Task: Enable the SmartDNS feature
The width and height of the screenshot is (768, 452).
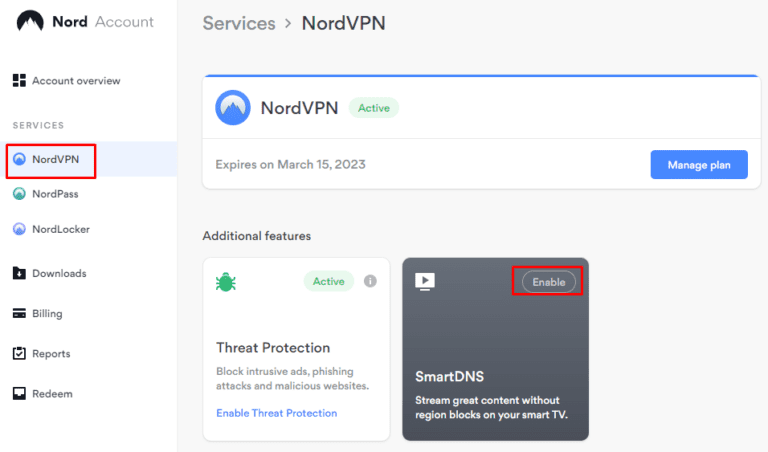Action: coord(548,282)
